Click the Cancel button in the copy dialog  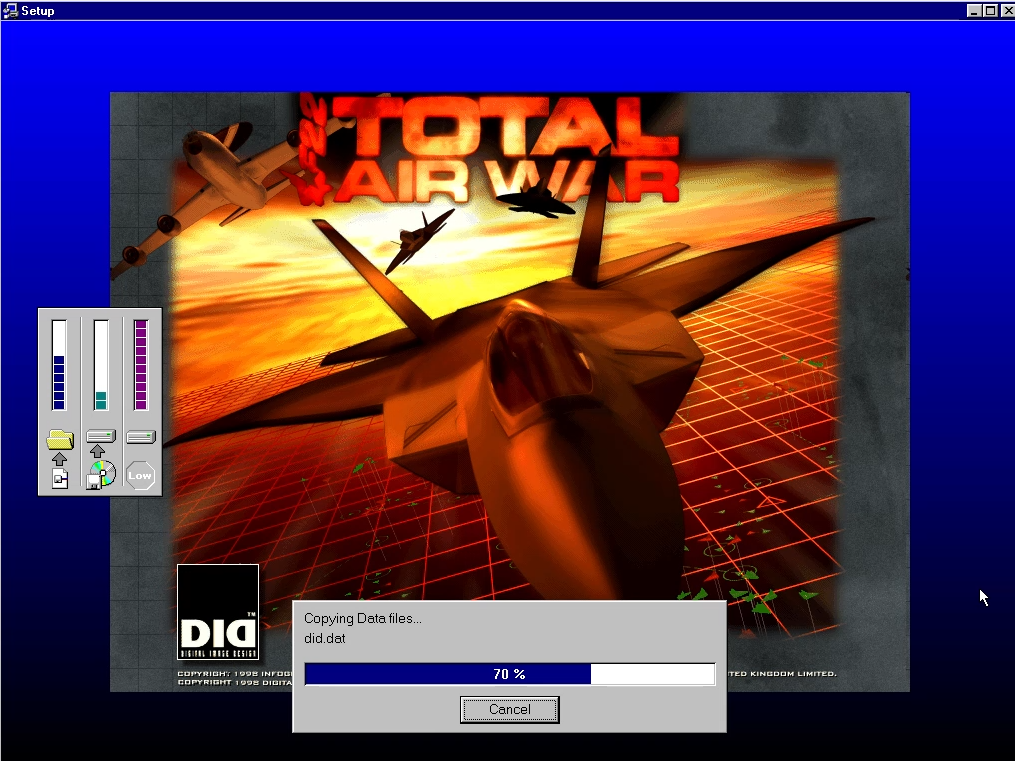pyautogui.click(x=509, y=709)
